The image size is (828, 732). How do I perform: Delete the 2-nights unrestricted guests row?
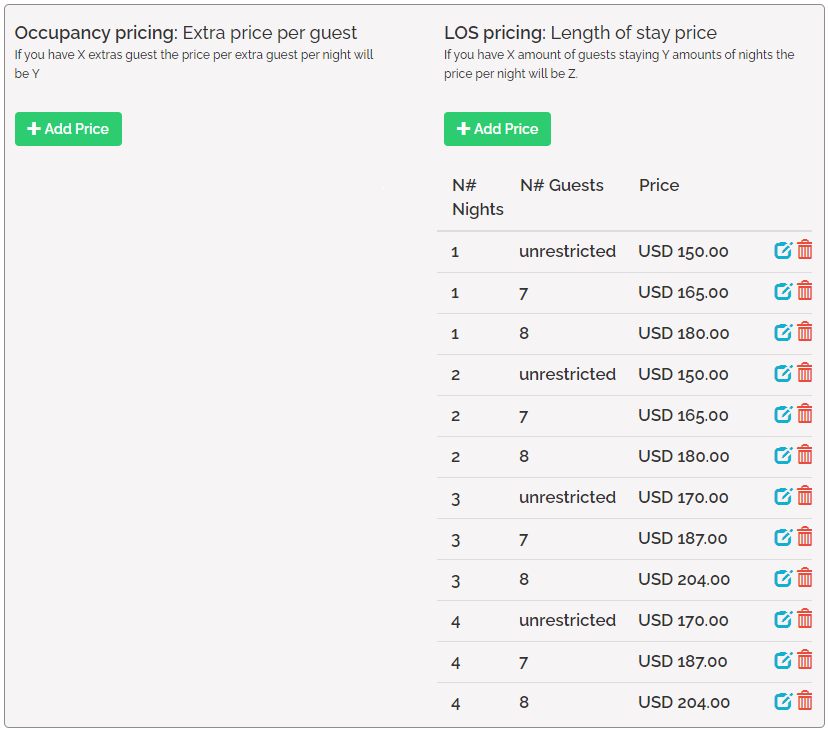click(805, 373)
